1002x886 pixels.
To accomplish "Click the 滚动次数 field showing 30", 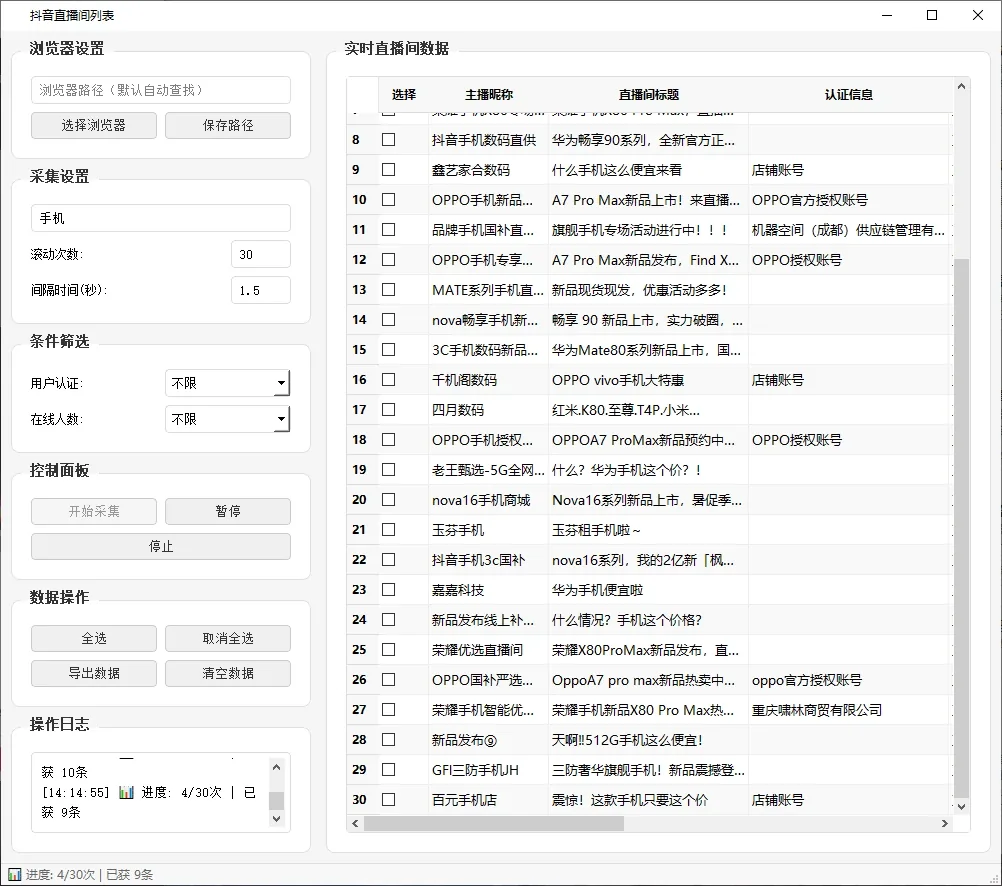I will [x=261, y=254].
